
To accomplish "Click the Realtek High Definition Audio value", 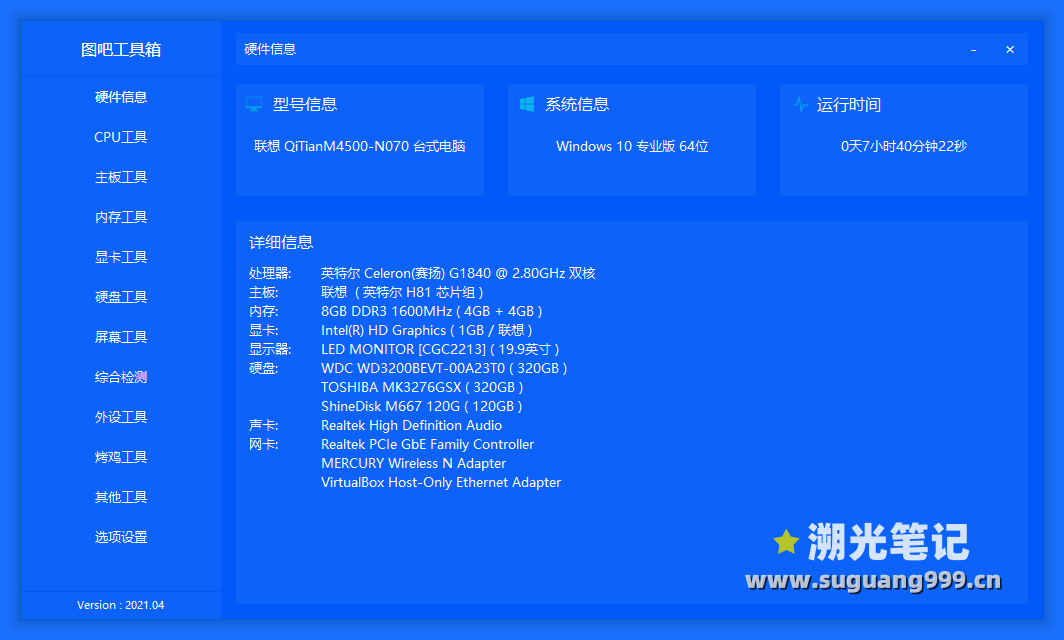I will [411, 426].
